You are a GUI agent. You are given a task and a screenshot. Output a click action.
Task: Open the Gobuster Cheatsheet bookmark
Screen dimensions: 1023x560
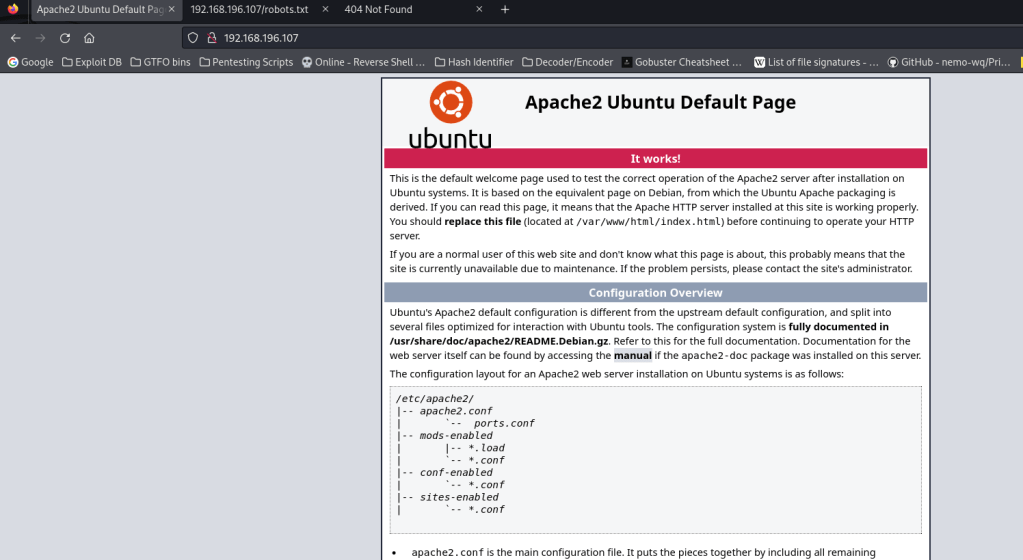(682, 62)
